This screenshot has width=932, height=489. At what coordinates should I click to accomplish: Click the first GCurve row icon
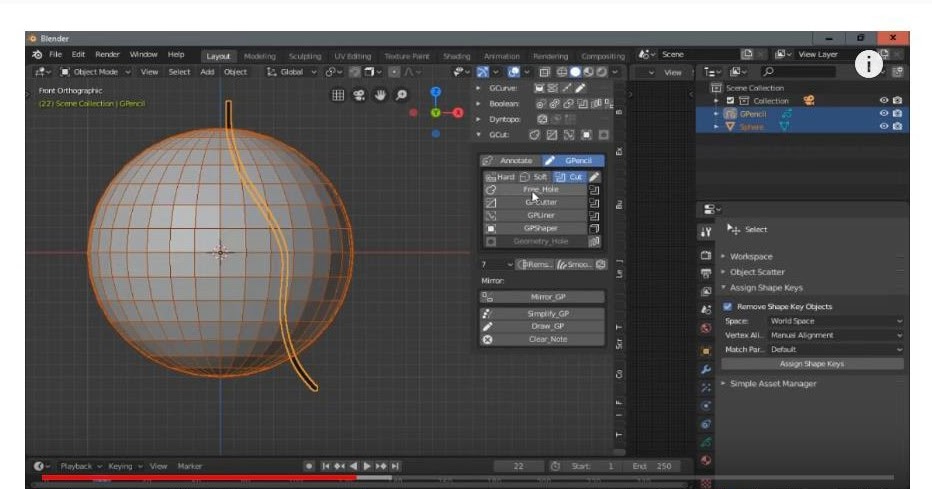(x=539, y=88)
